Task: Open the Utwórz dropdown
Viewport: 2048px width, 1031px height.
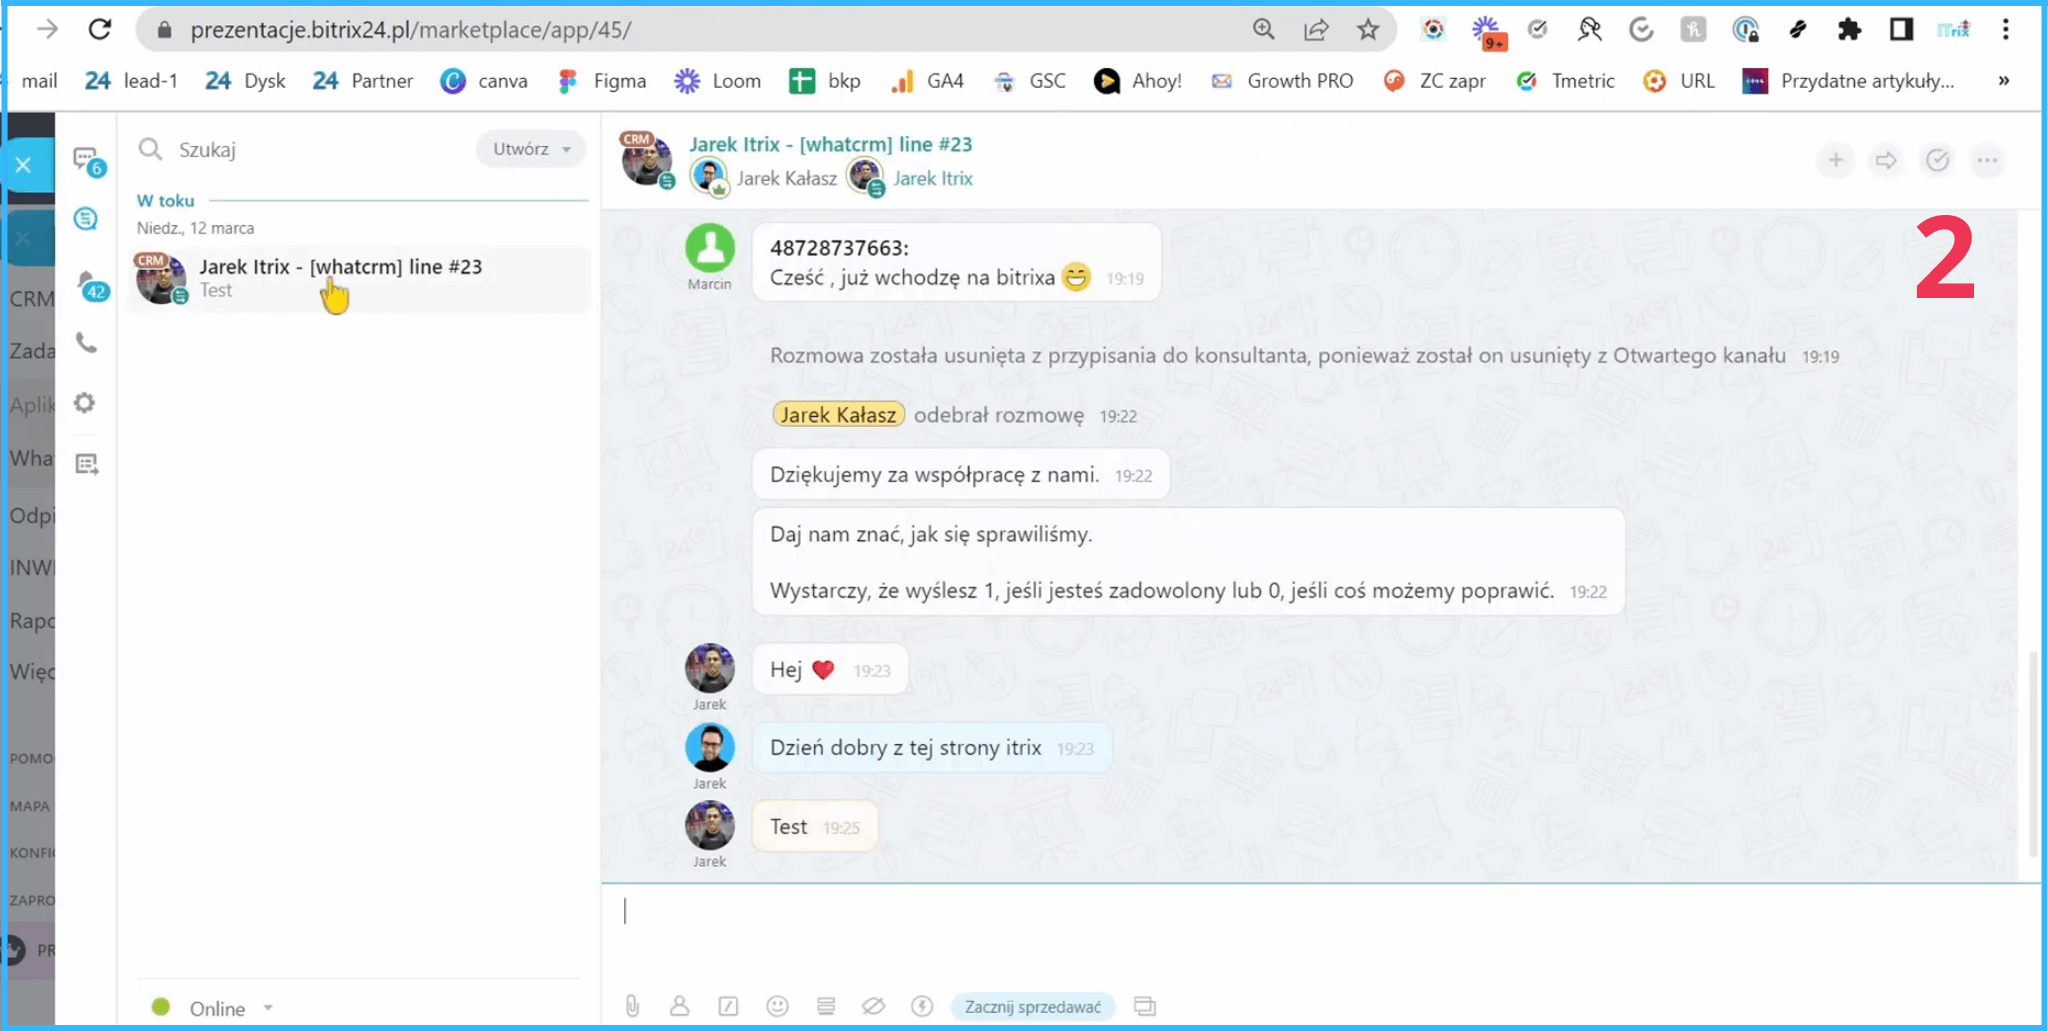Action: [x=530, y=149]
